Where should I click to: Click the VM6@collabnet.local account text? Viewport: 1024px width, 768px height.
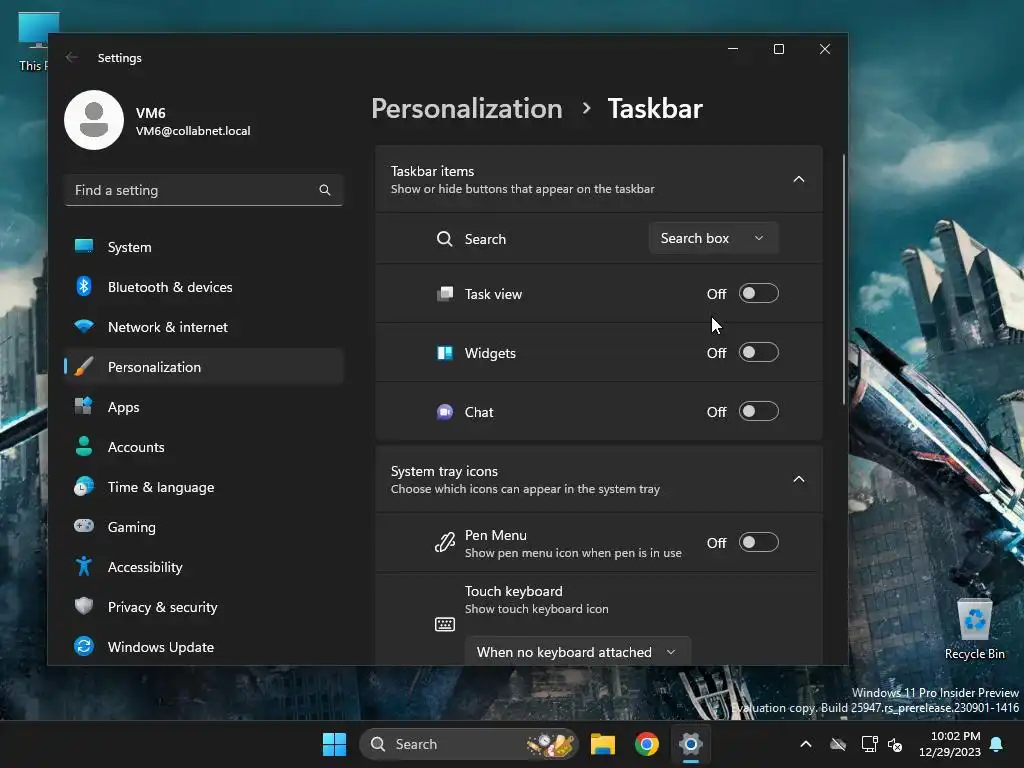tap(193, 131)
